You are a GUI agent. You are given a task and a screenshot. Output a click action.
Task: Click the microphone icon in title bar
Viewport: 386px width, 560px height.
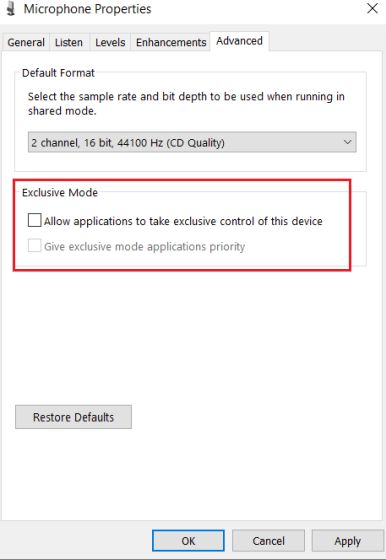tap(11, 9)
